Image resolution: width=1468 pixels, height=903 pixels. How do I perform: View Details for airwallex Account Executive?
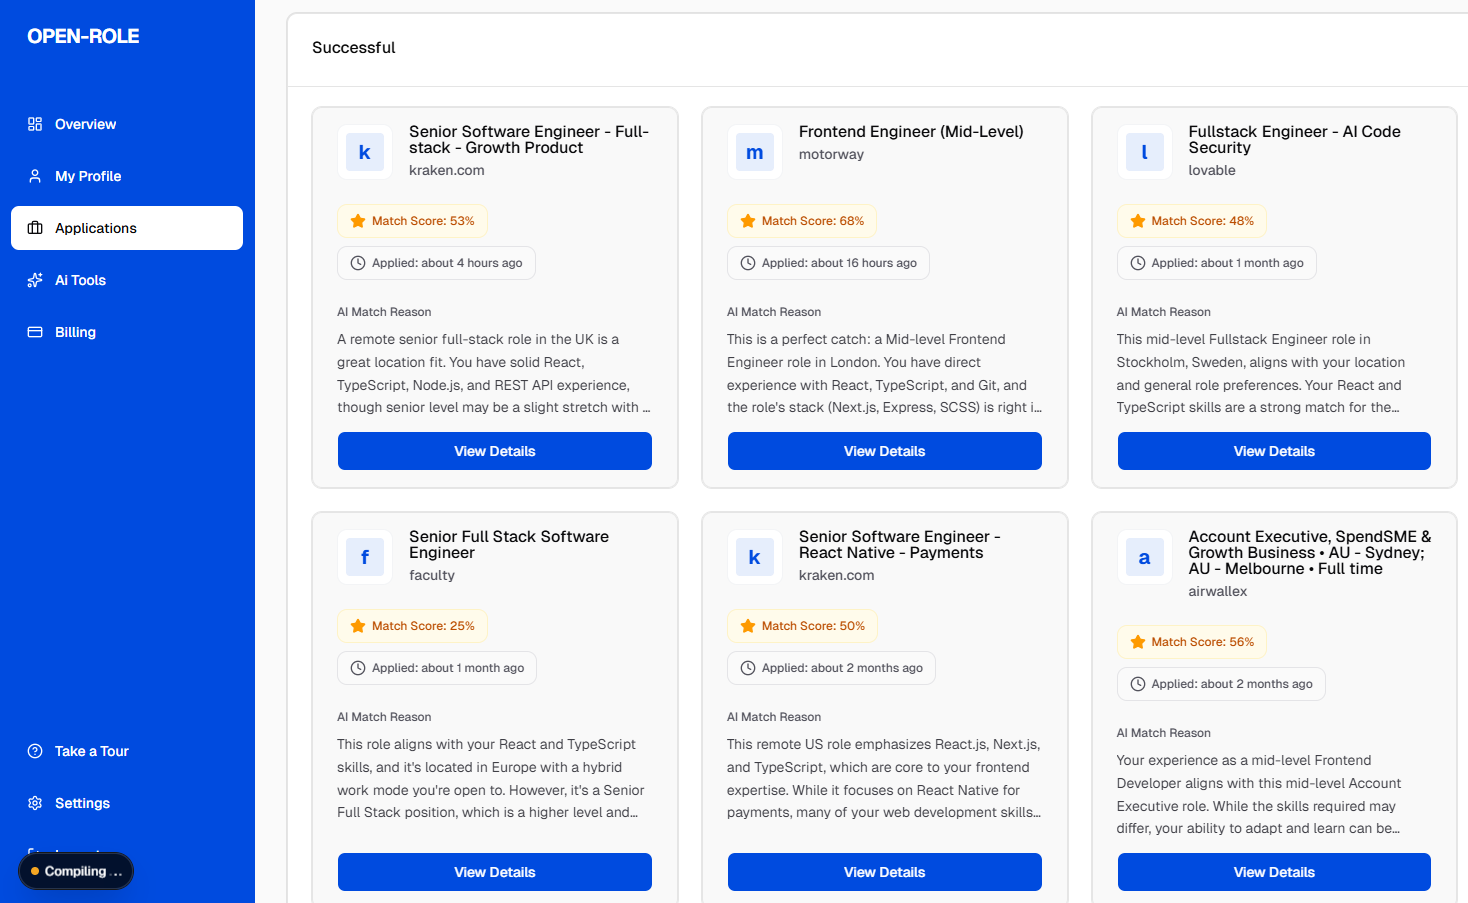tap(1274, 872)
